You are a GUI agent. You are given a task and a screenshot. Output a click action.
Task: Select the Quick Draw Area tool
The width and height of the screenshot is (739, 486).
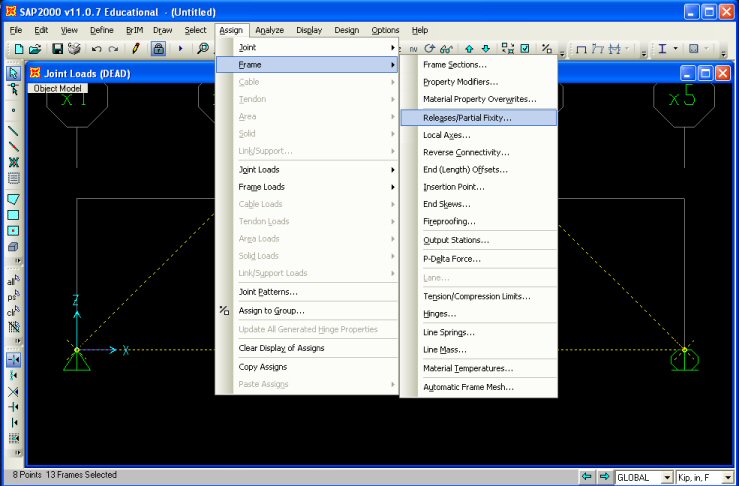pos(13,231)
